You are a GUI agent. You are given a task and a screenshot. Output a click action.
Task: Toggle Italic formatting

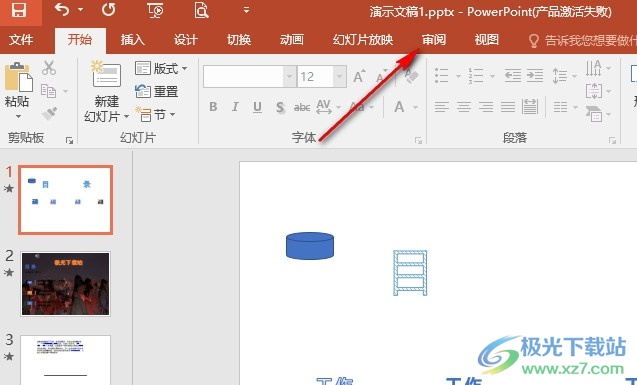[235, 107]
